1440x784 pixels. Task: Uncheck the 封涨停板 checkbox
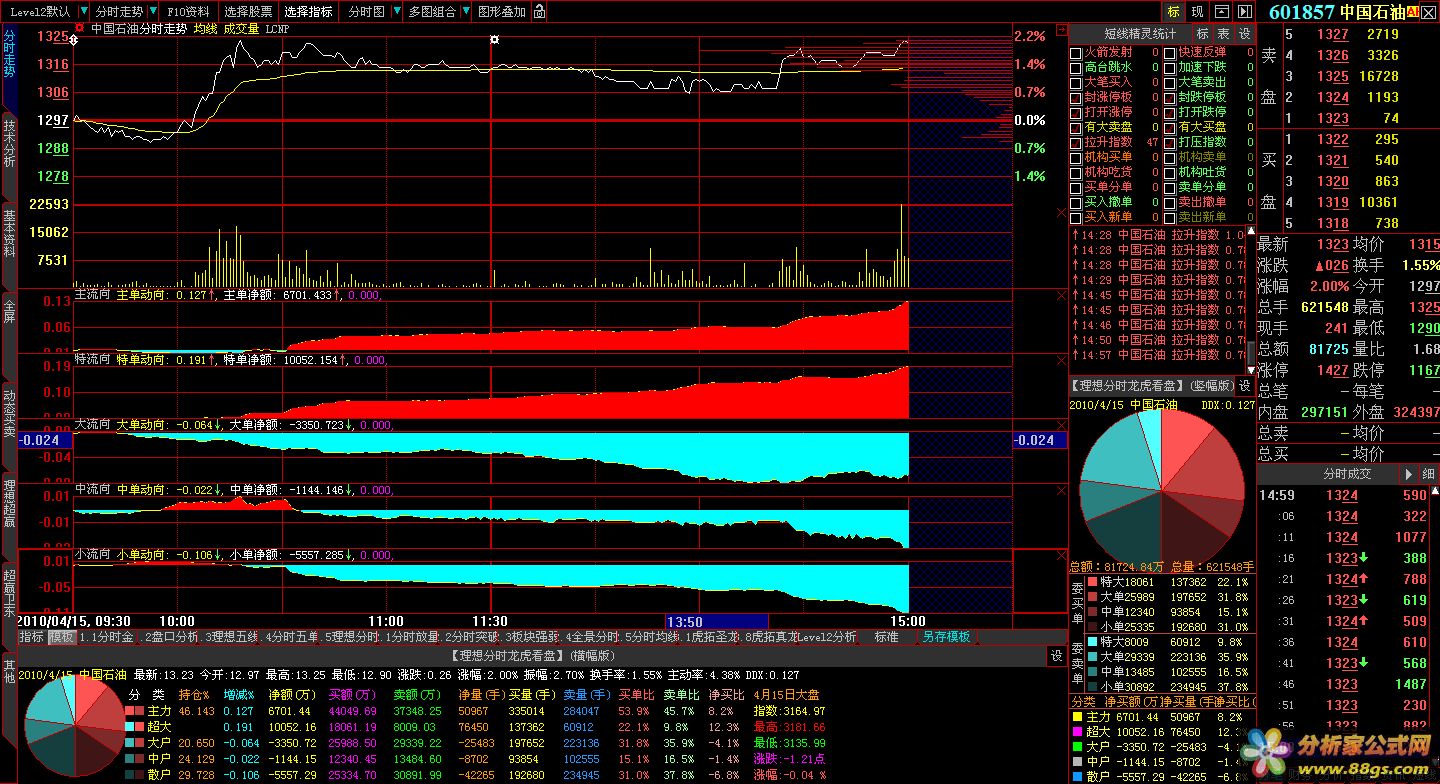[x=1076, y=97]
